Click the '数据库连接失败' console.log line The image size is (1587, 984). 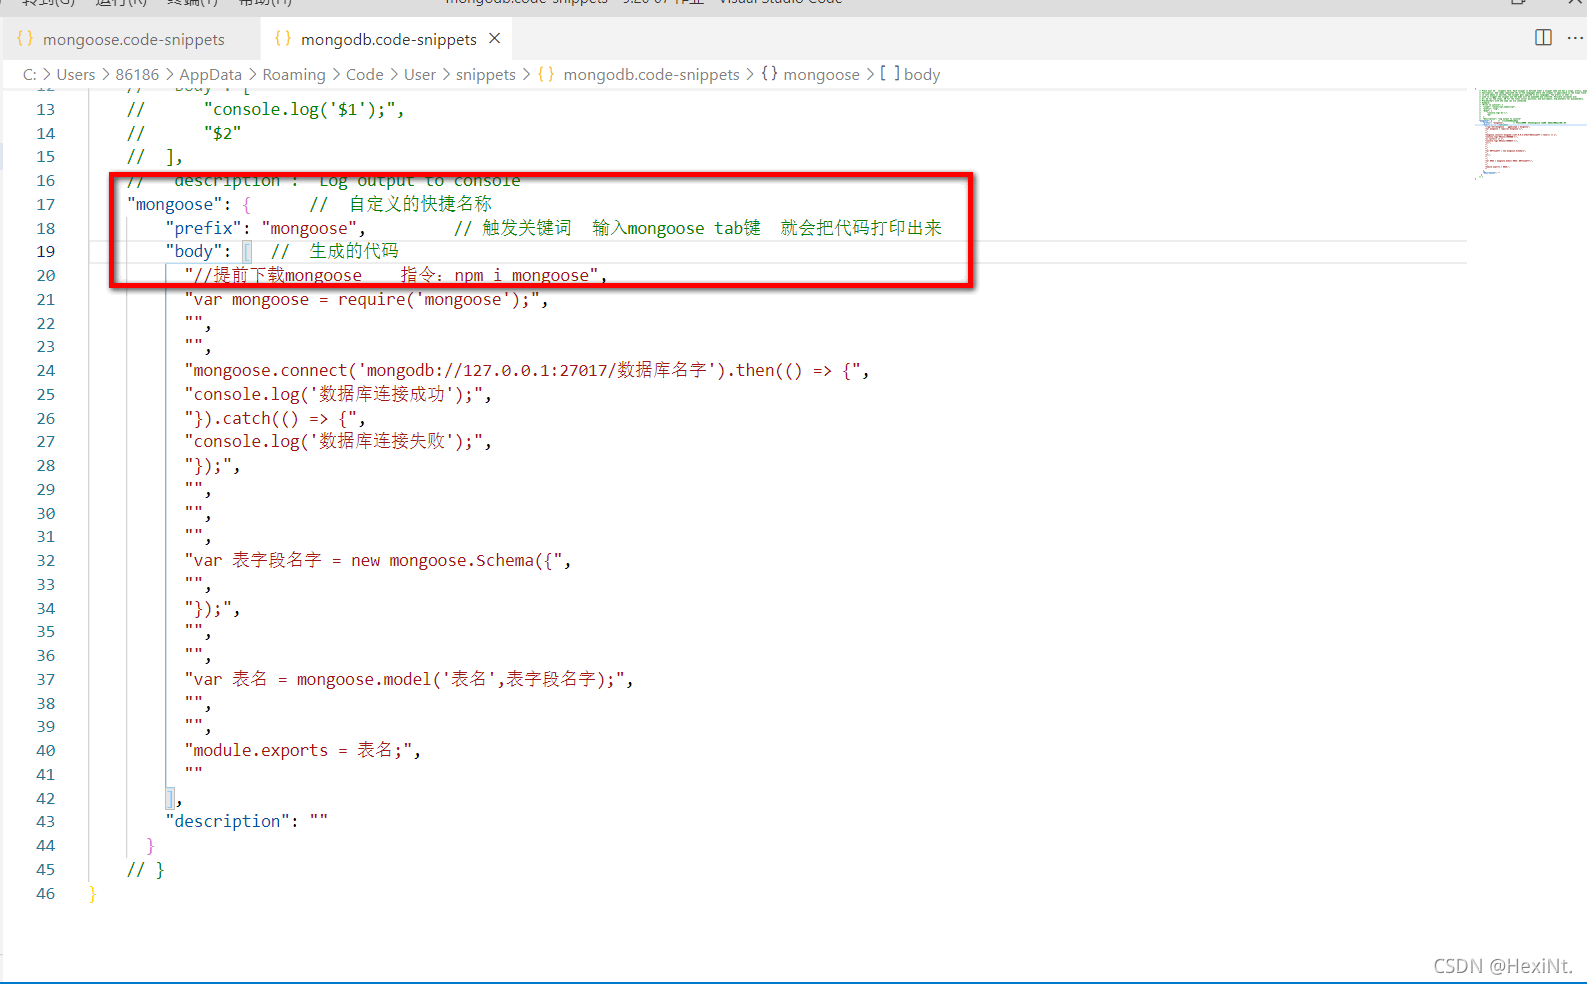338,442
